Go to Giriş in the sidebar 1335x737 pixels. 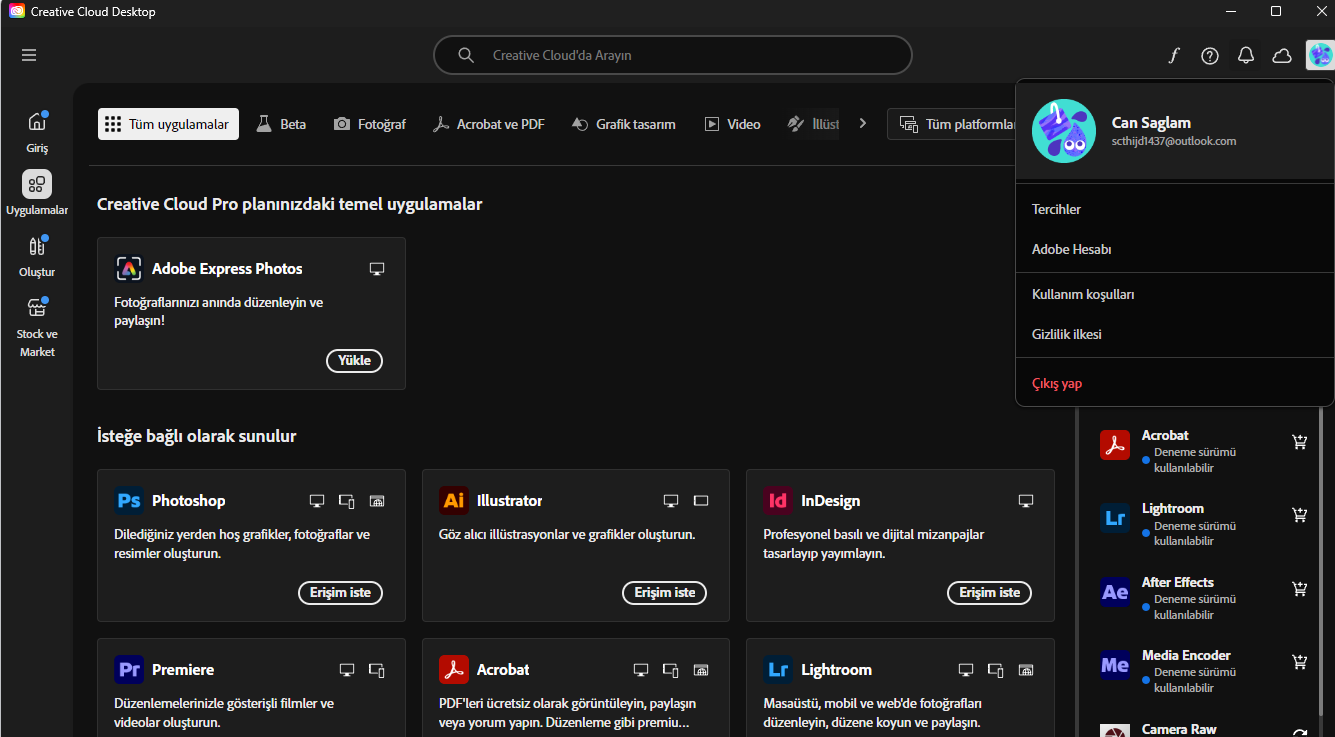pos(37,132)
